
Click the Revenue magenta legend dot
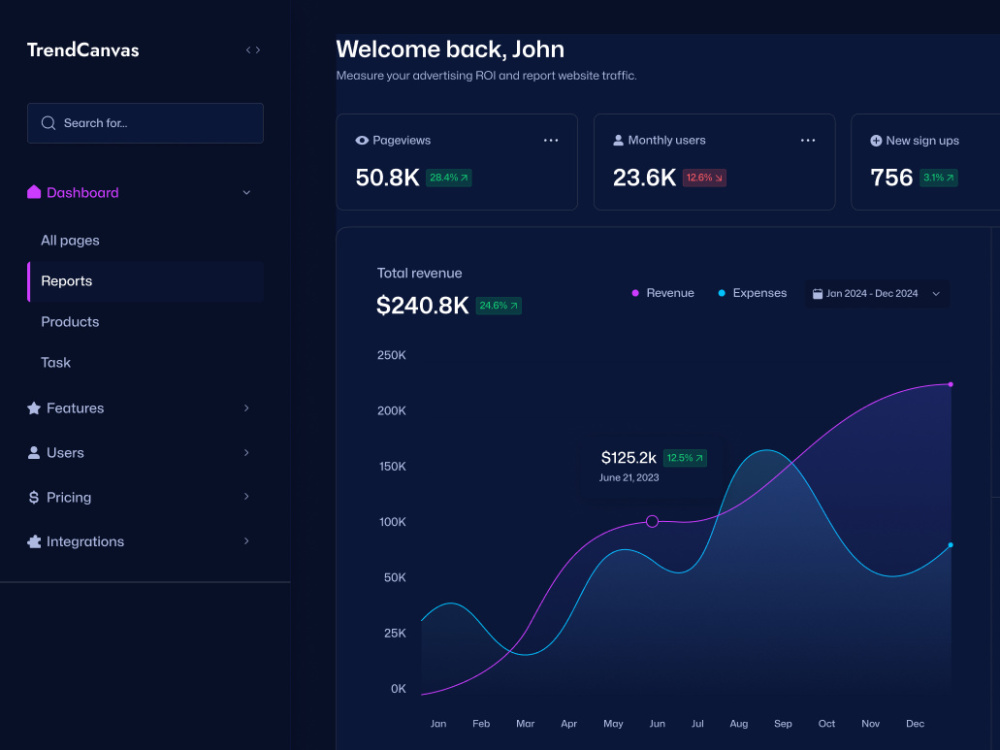635,293
